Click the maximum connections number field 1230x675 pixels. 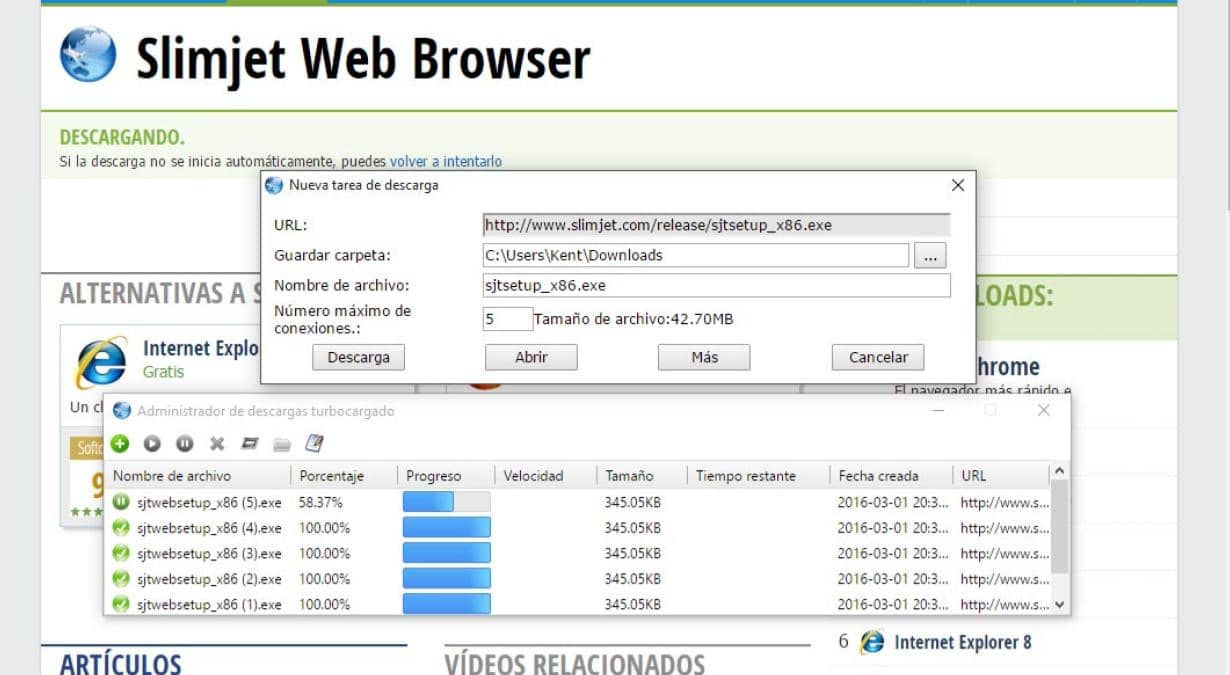pos(507,319)
